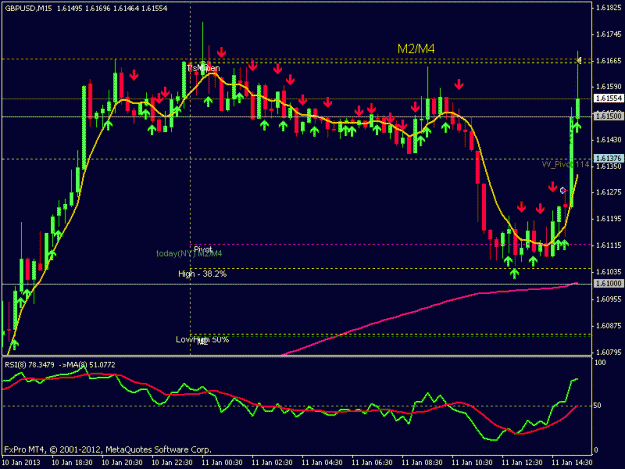
Task: Click the 10 Jan 20:30 time label
Action: click(122, 463)
